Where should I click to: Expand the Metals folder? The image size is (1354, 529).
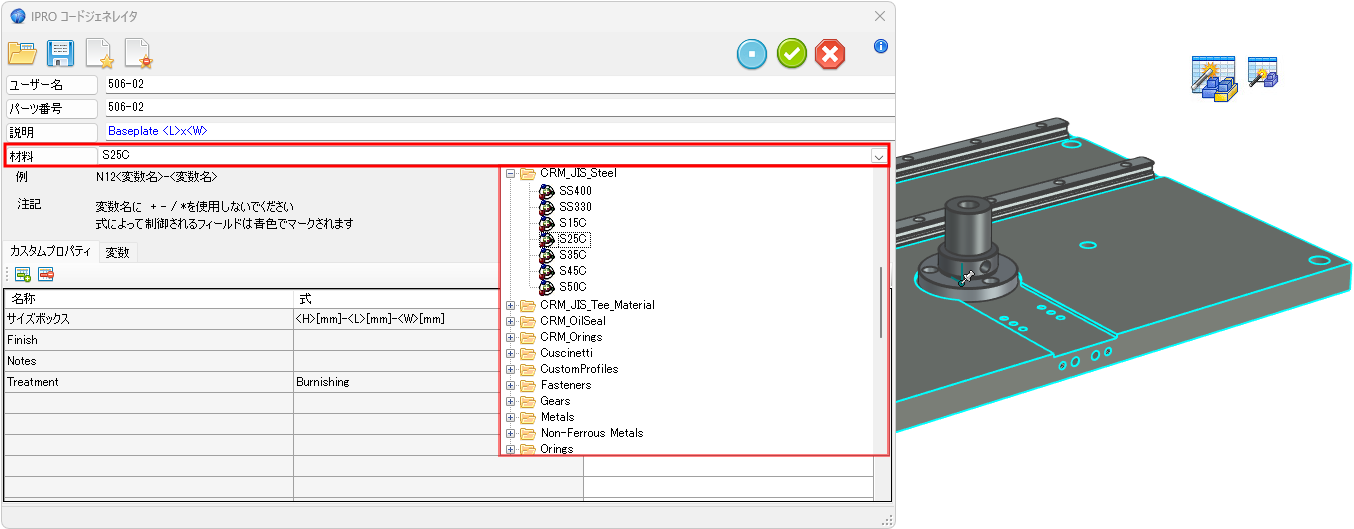510,417
